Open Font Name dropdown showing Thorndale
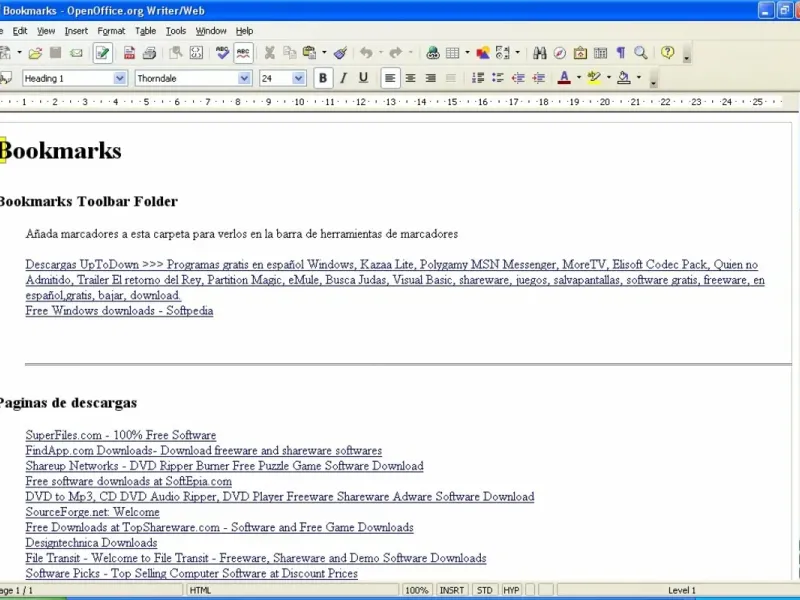 [244, 79]
